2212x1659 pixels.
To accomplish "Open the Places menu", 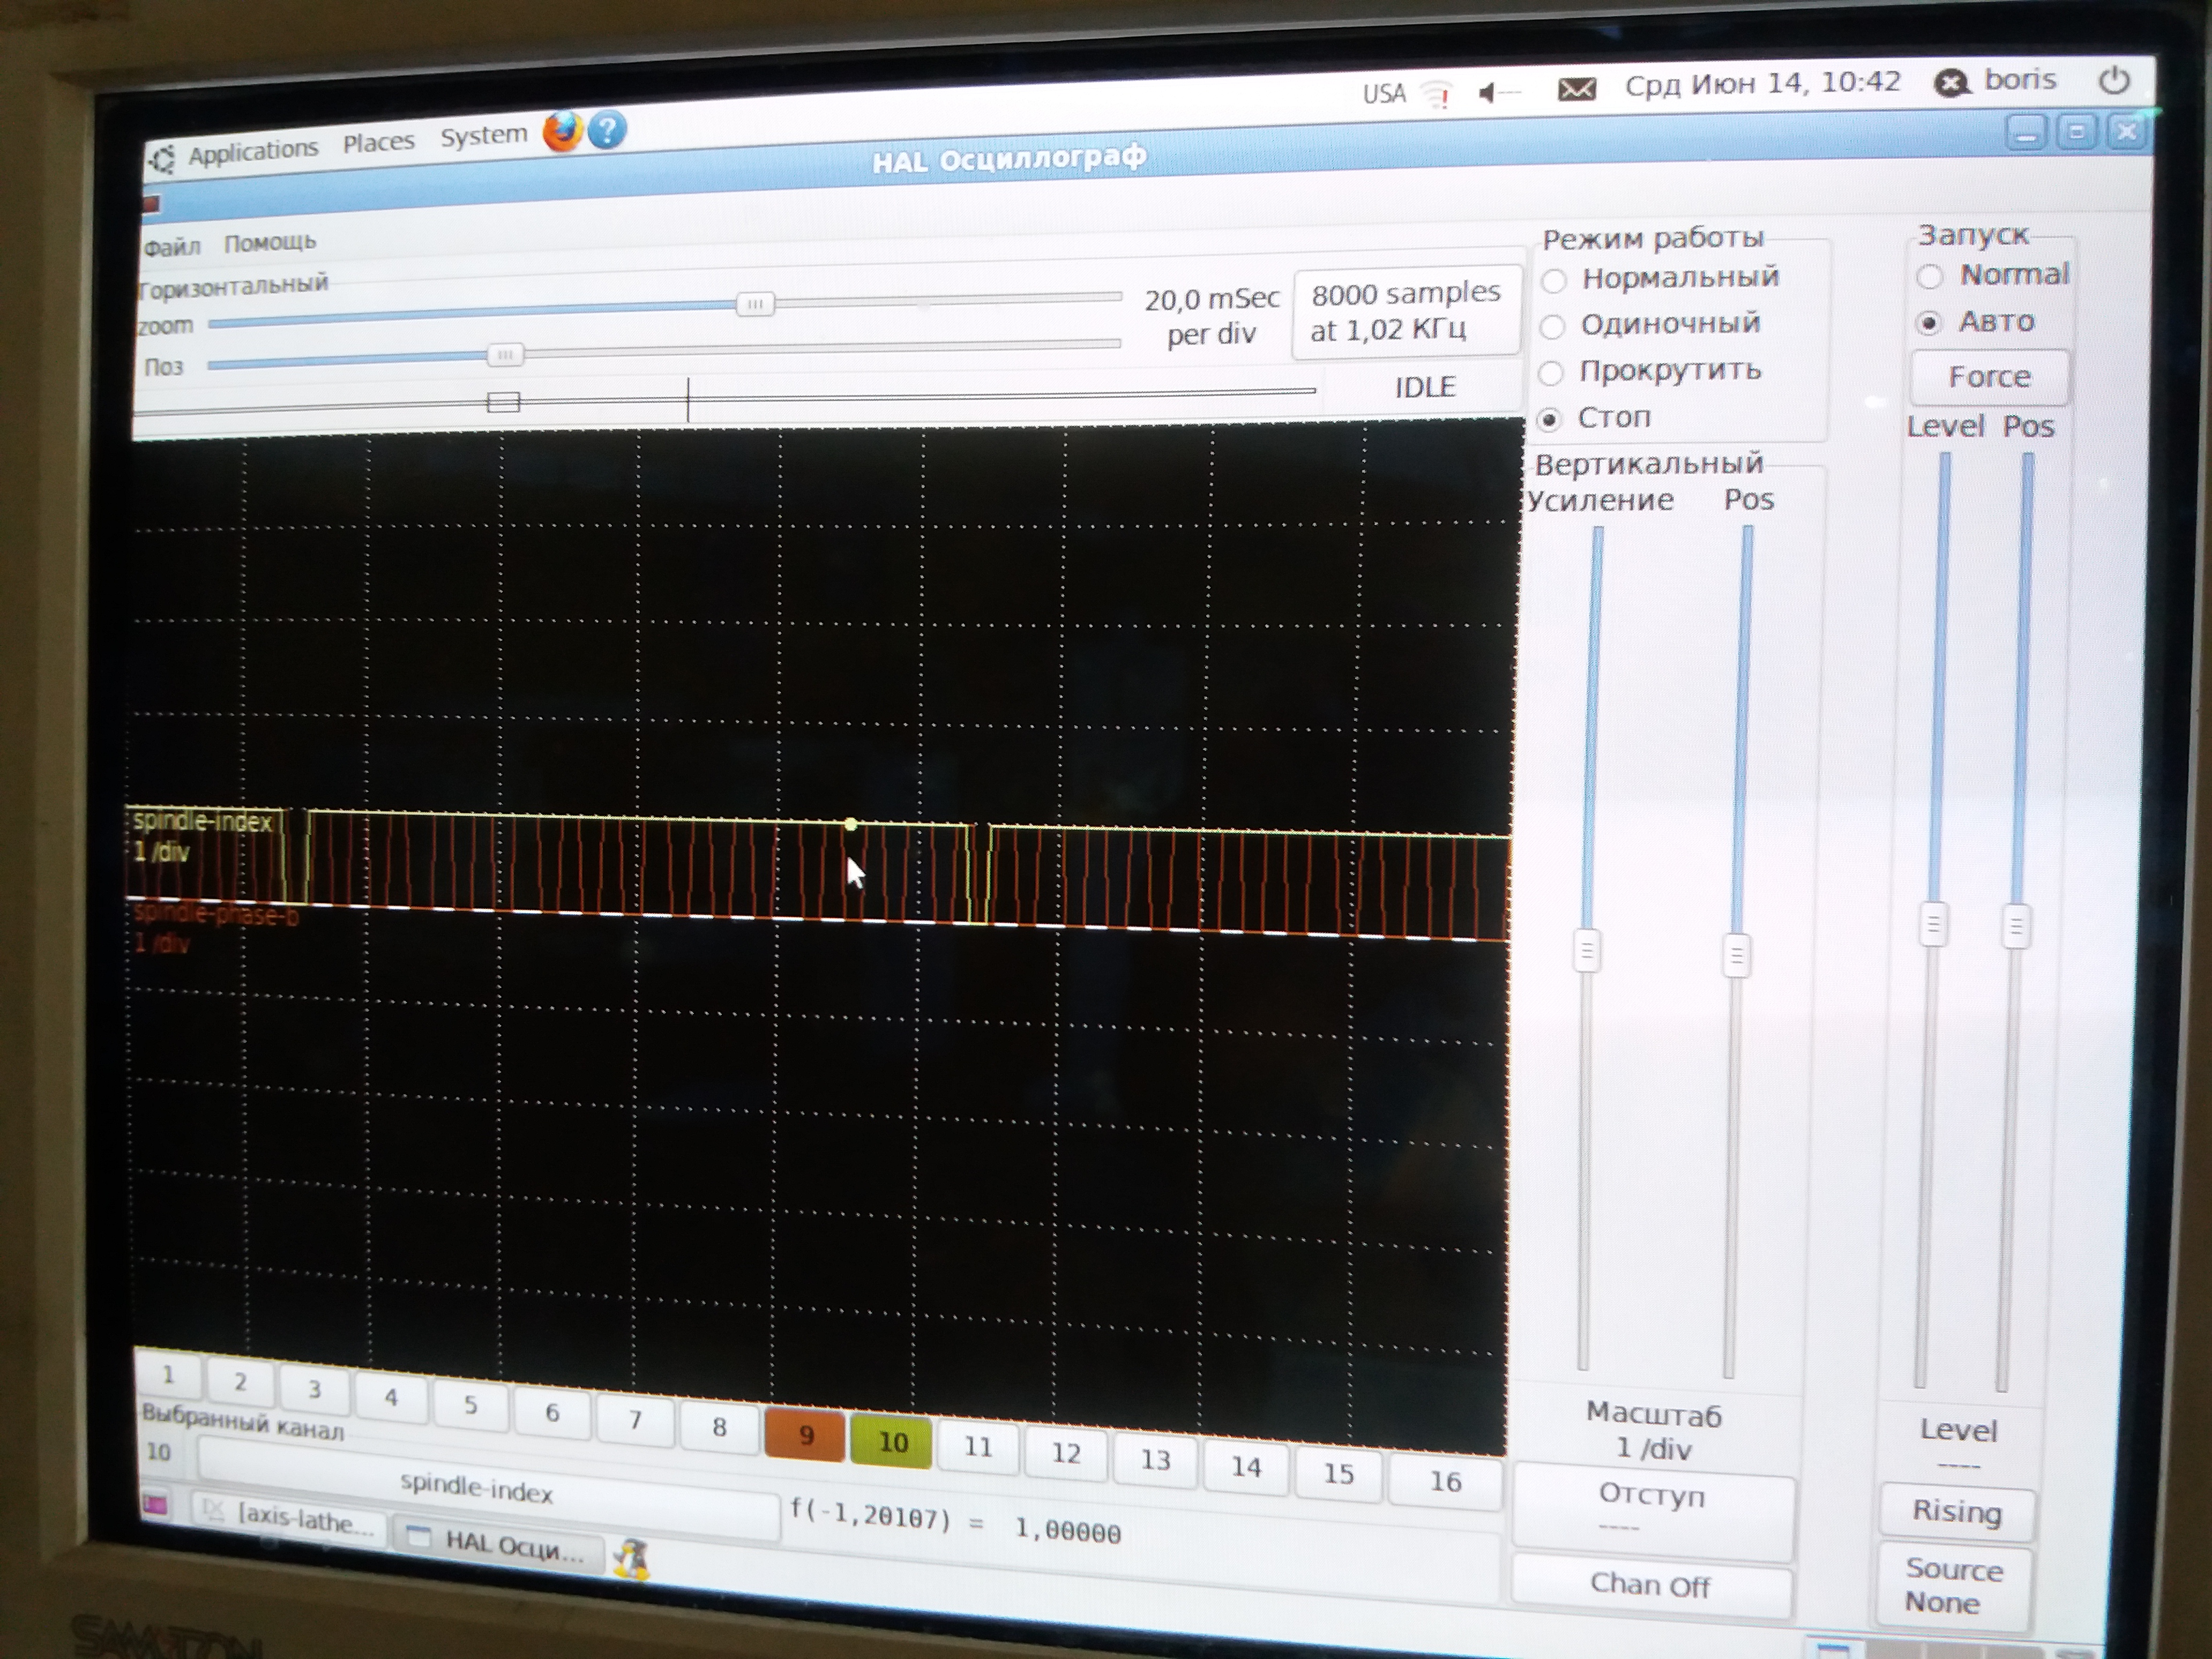I will tap(378, 143).
